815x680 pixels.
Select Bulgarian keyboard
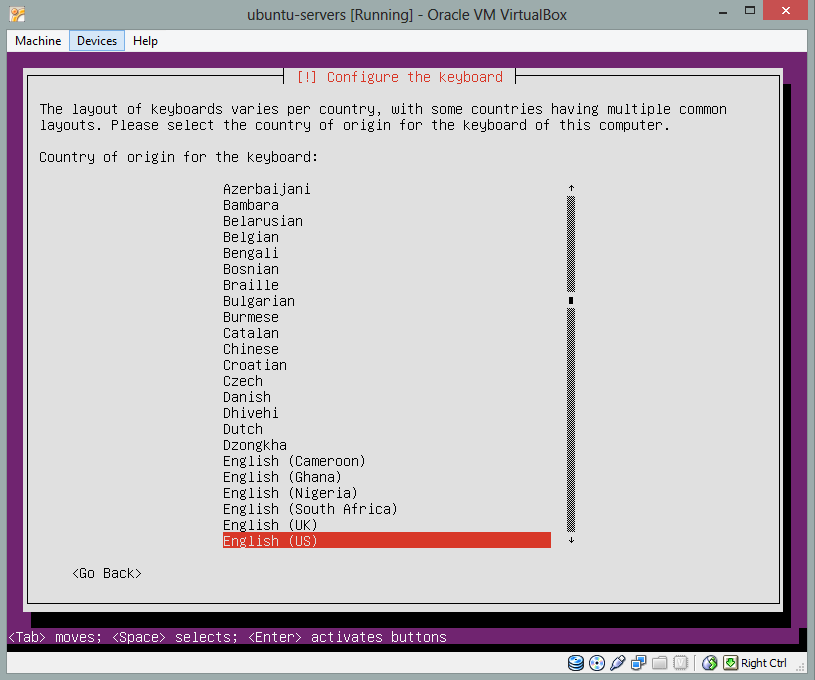pos(259,301)
